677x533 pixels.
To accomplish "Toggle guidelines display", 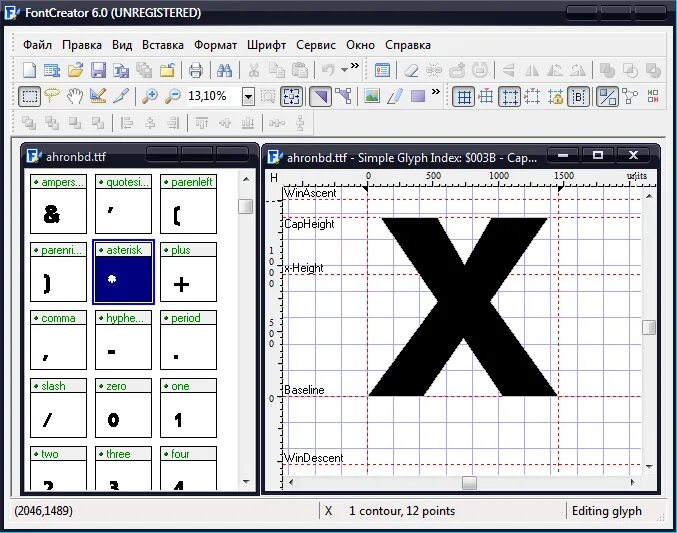I will pos(509,96).
